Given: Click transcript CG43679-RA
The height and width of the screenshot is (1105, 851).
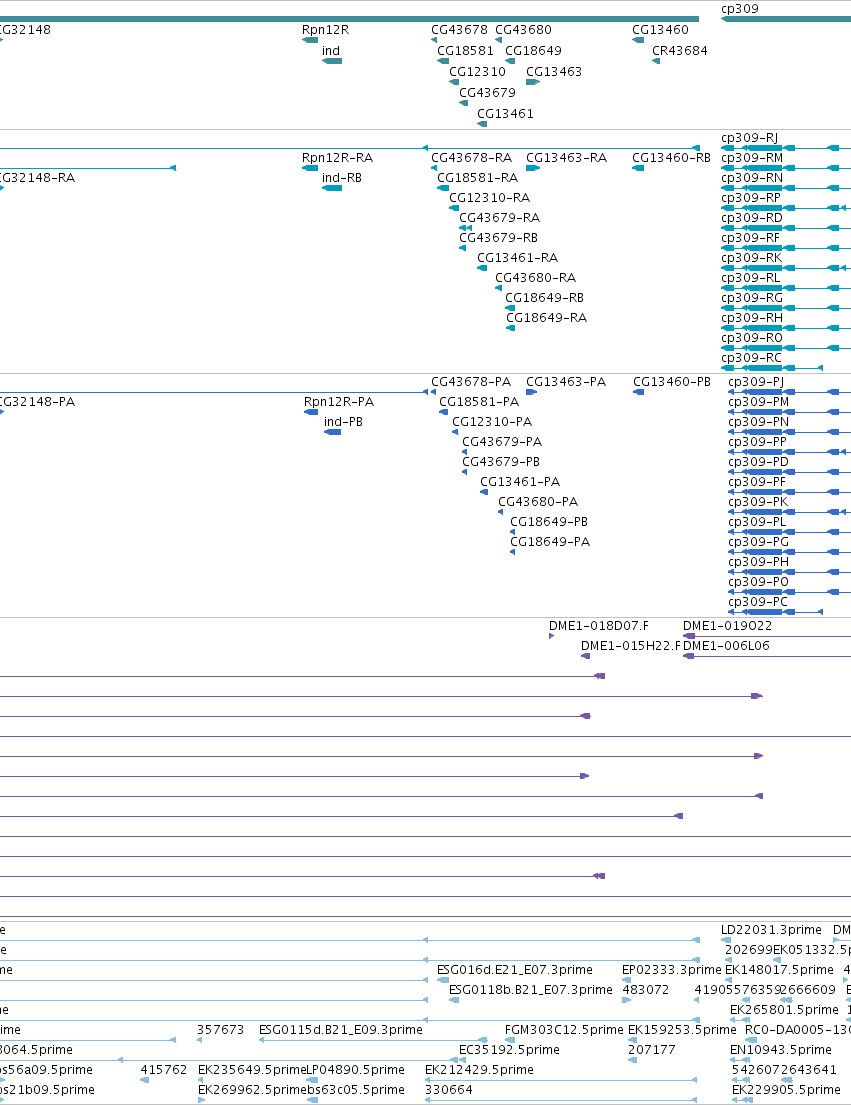Looking at the screenshot, I should (x=499, y=218).
